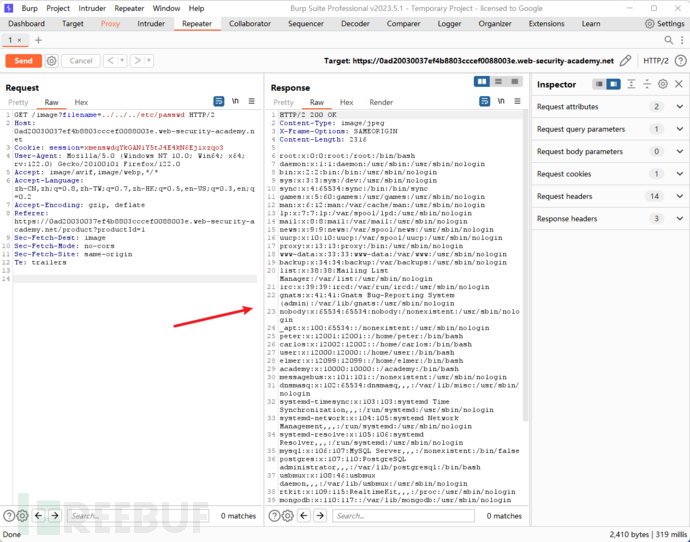
Task: Expand the Request headers section
Action: tap(680, 196)
